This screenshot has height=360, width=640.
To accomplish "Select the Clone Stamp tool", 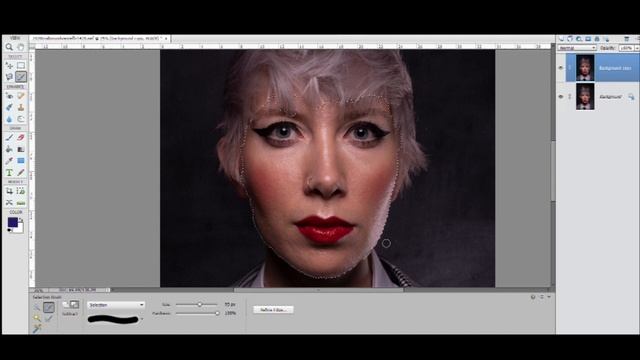I will click(21, 107).
